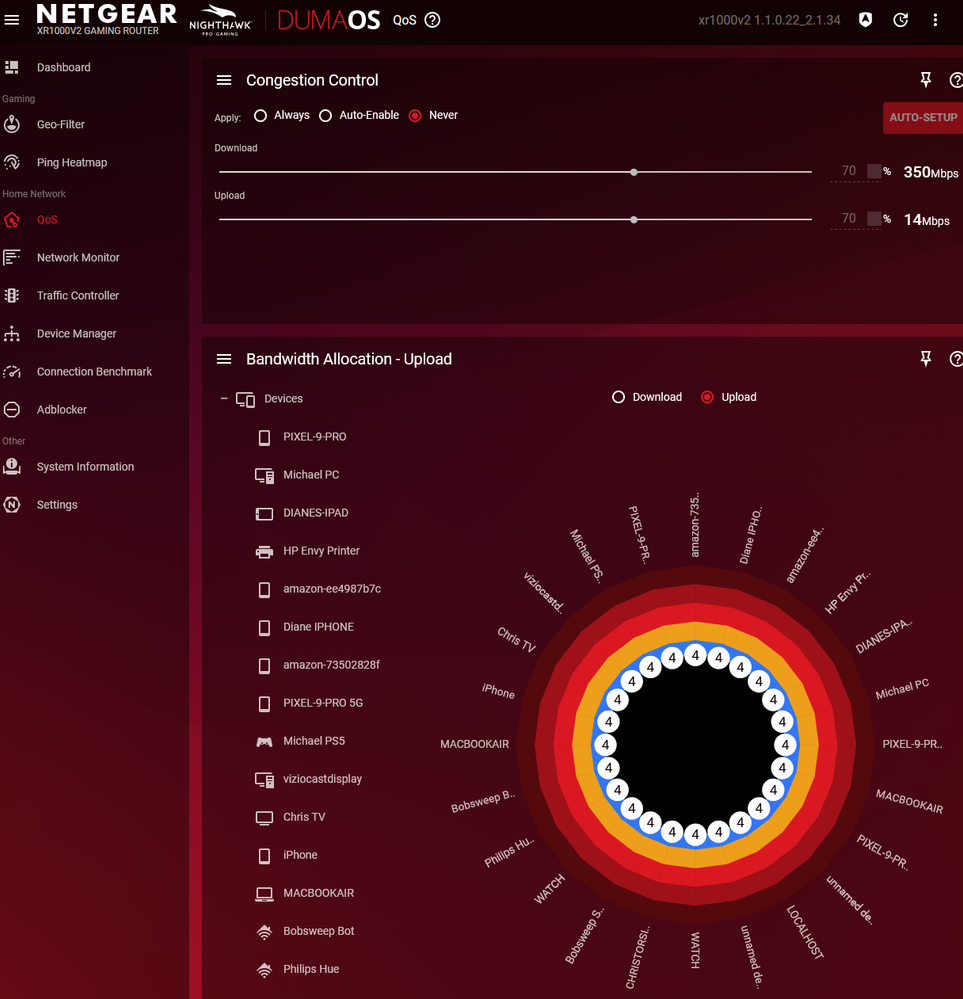This screenshot has height=999, width=963.
Task: Go to Connection Benchmark
Action: click(94, 371)
